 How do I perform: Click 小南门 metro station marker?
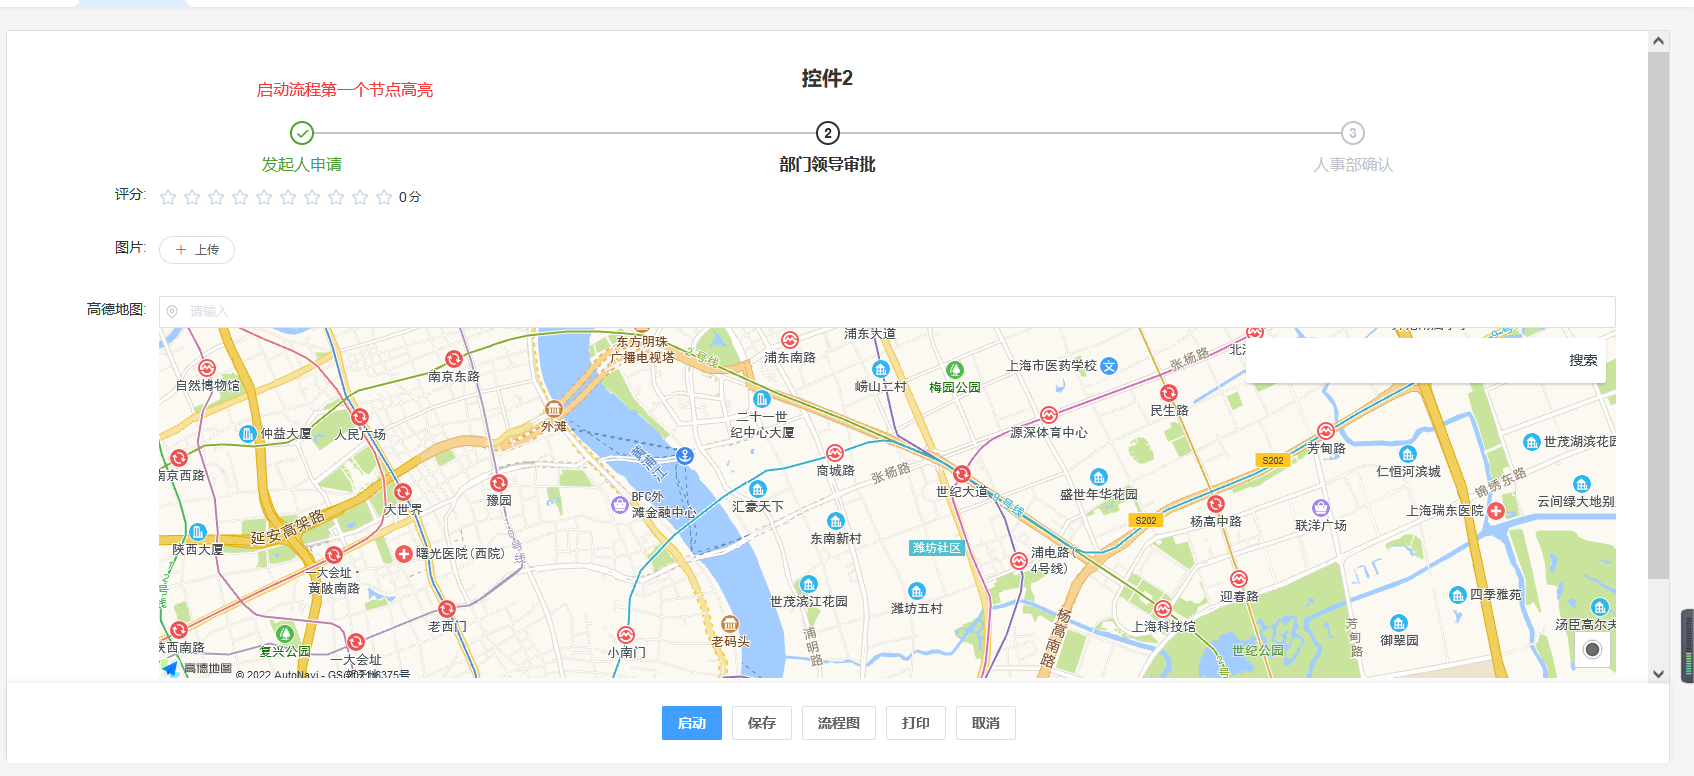click(x=626, y=635)
